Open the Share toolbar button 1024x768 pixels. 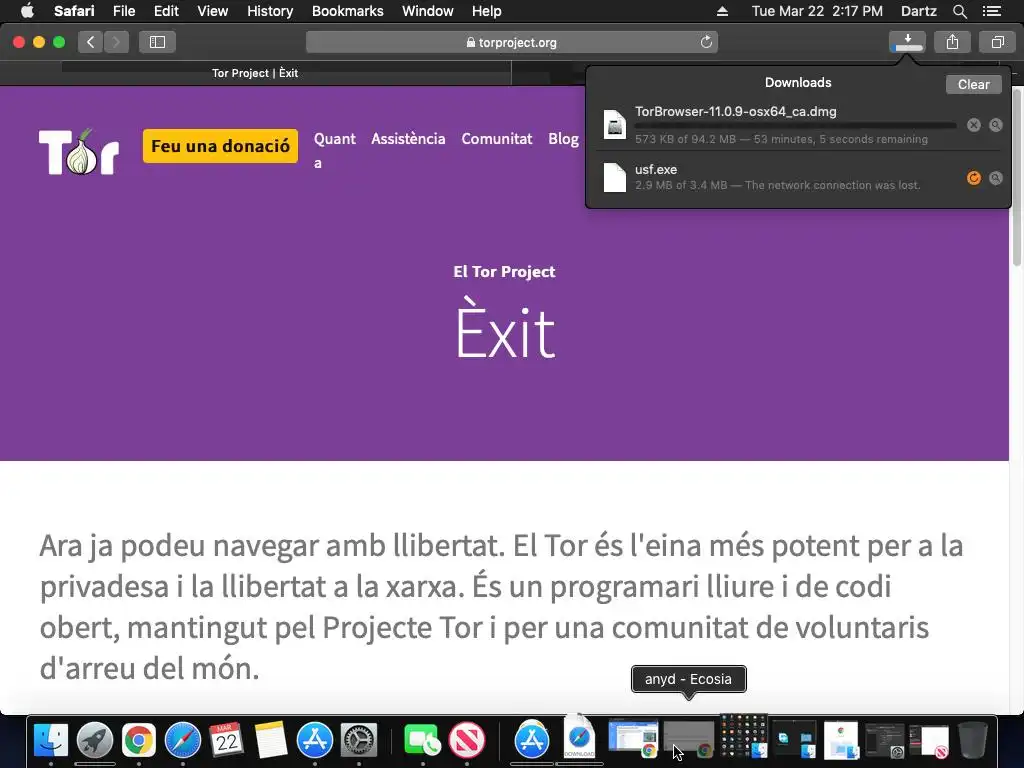952,42
